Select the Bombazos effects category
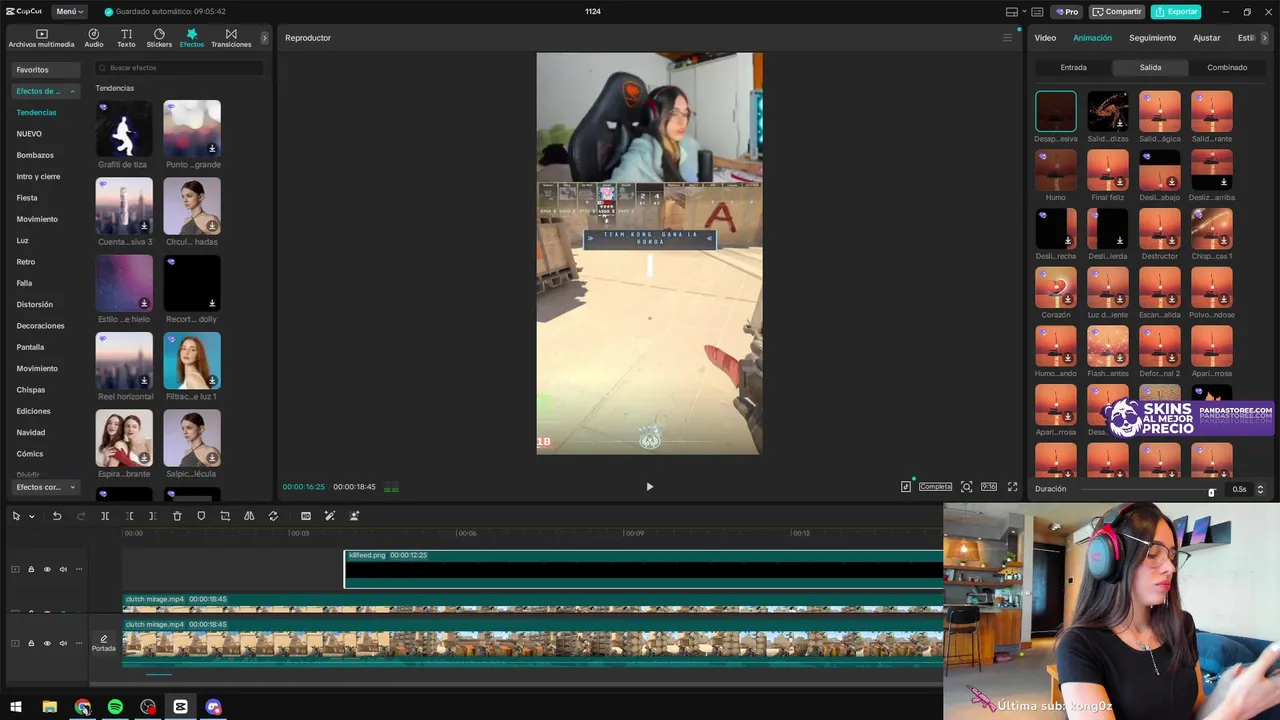Screen dimensions: 1280x720 pos(35,155)
